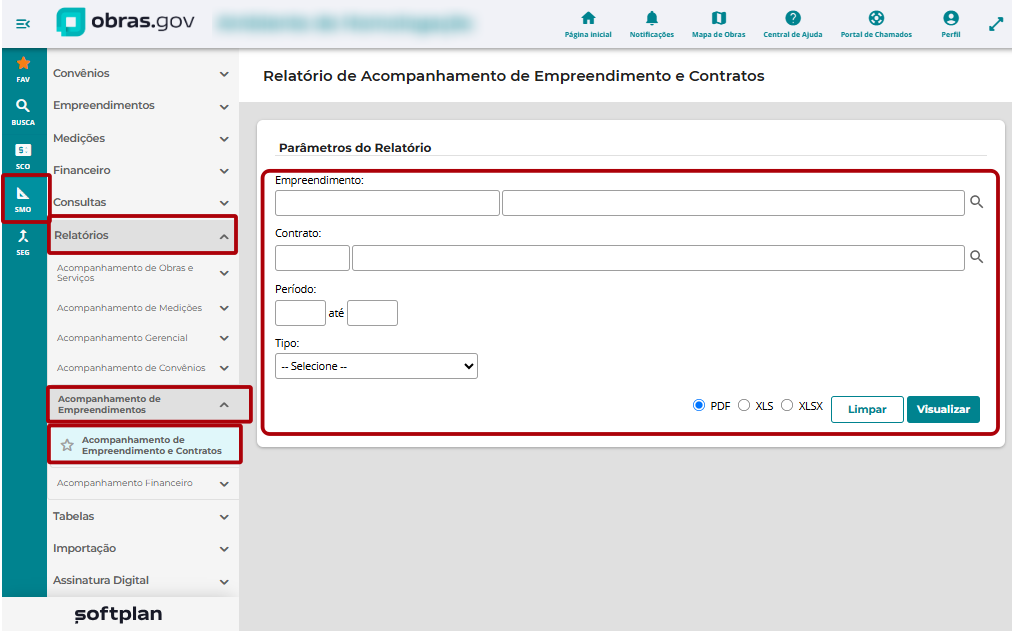
Task: Select XLS output format
Action: coord(744,405)
